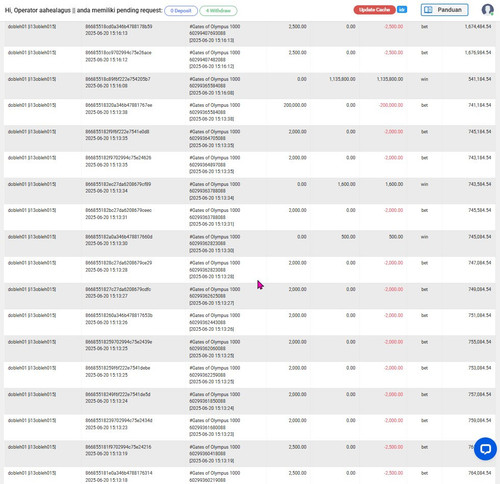
Task: Select balance 745,184.54
Action: (x=480, y=132)
